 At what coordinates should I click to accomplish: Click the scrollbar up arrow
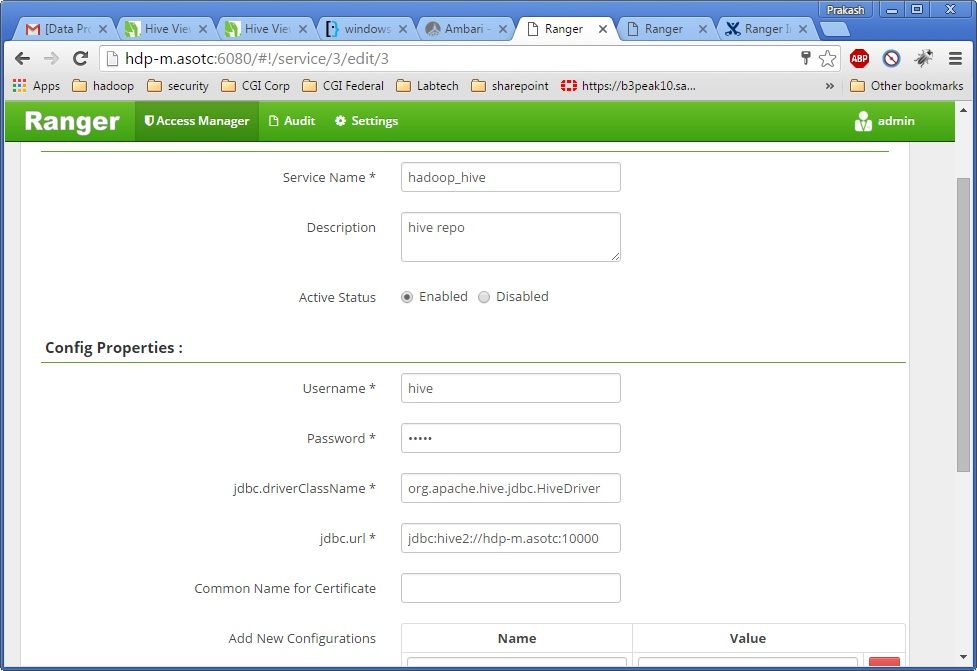pos(963,110)
